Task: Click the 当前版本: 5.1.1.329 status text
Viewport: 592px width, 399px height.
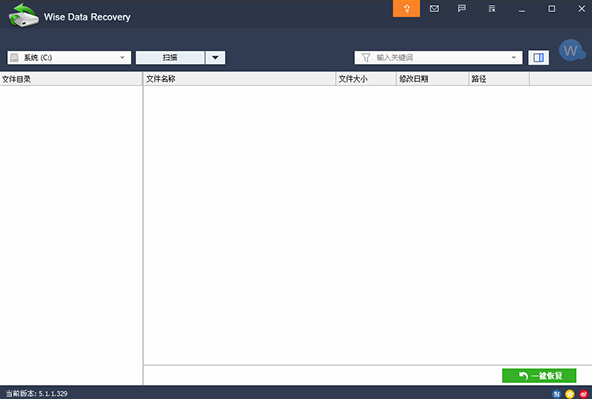Action: [x=36, y=394]
